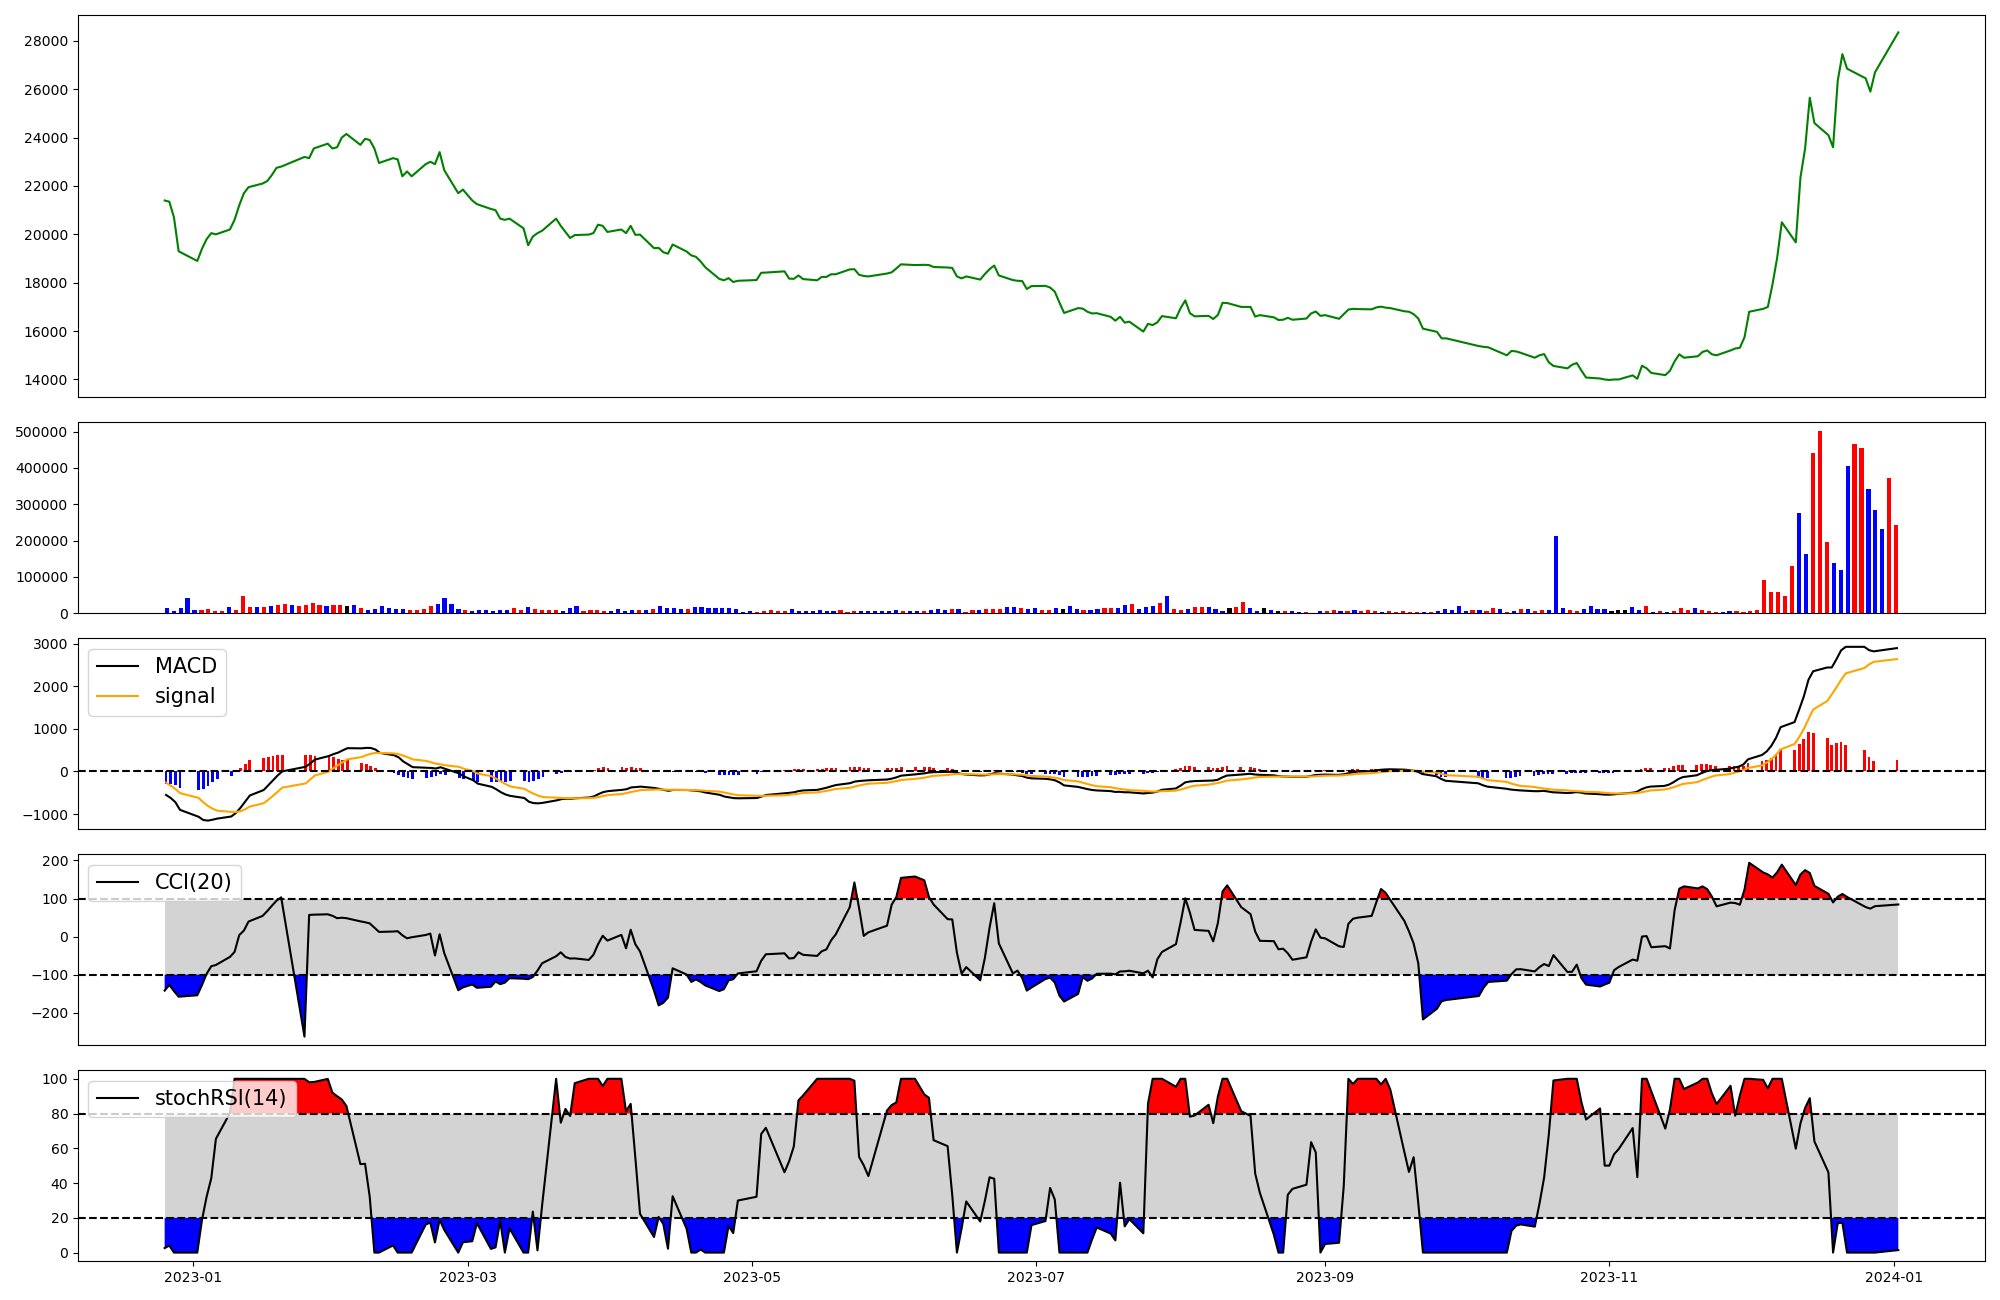Image resolution: width=2000 pixels, height=1300 pixels.
Task: Click the 2023-01 x-axis date label
Action: click(192, 1277)
